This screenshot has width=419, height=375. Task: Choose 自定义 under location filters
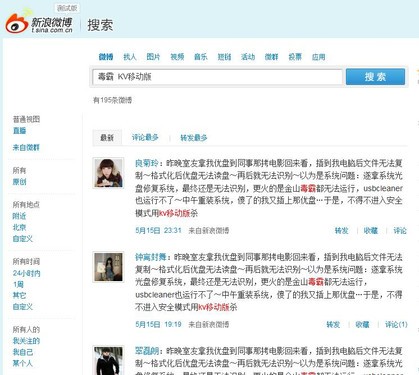(x=23, y=239)
